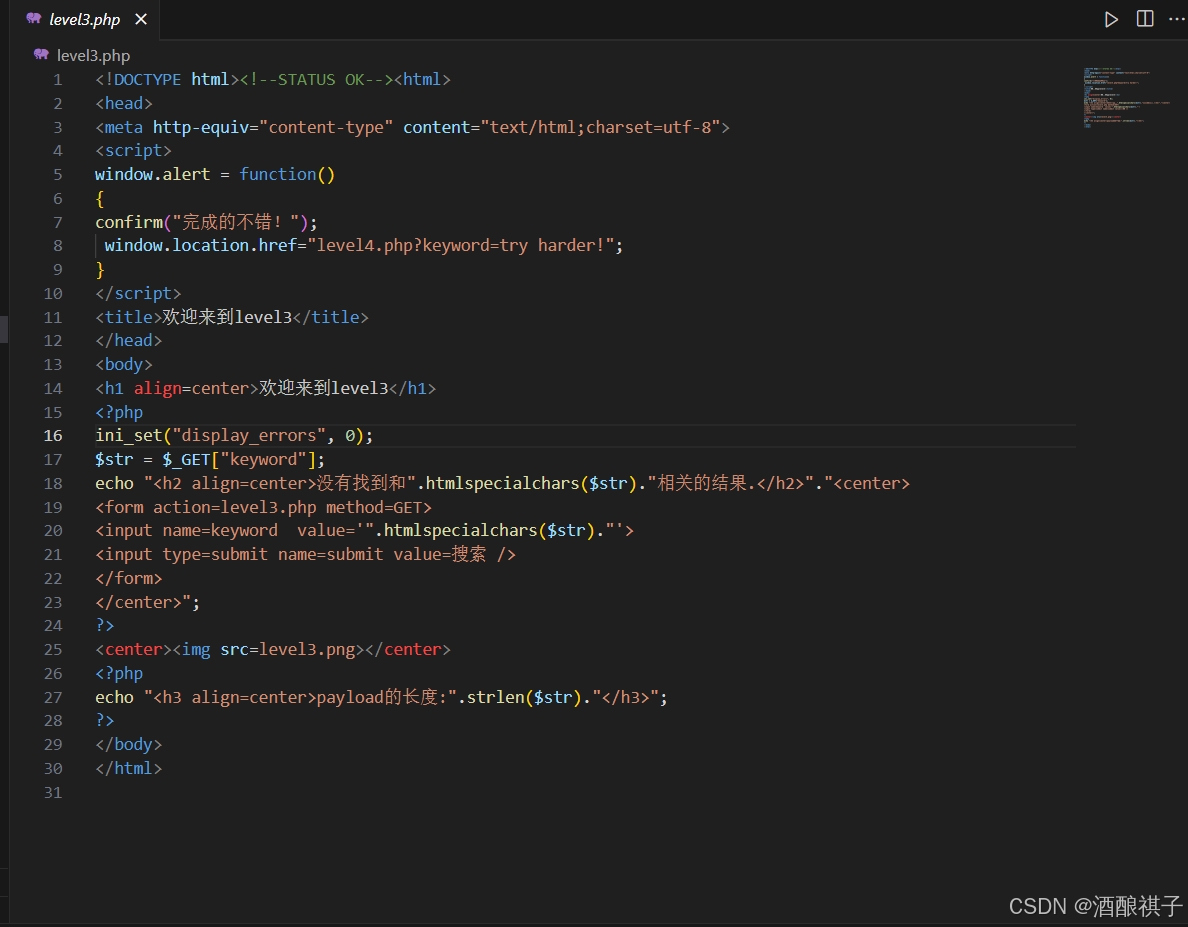Click the closing html tag on line 30
This screenshot has width=1188, height=927.
click(x=129, y=769)
